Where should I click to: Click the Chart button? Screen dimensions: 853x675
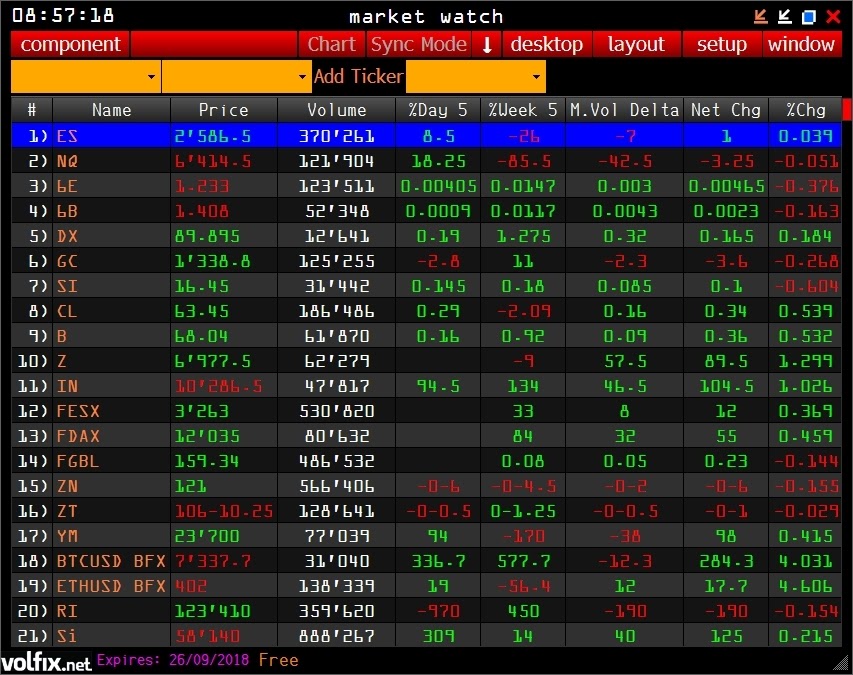click(x=331, y=44)
